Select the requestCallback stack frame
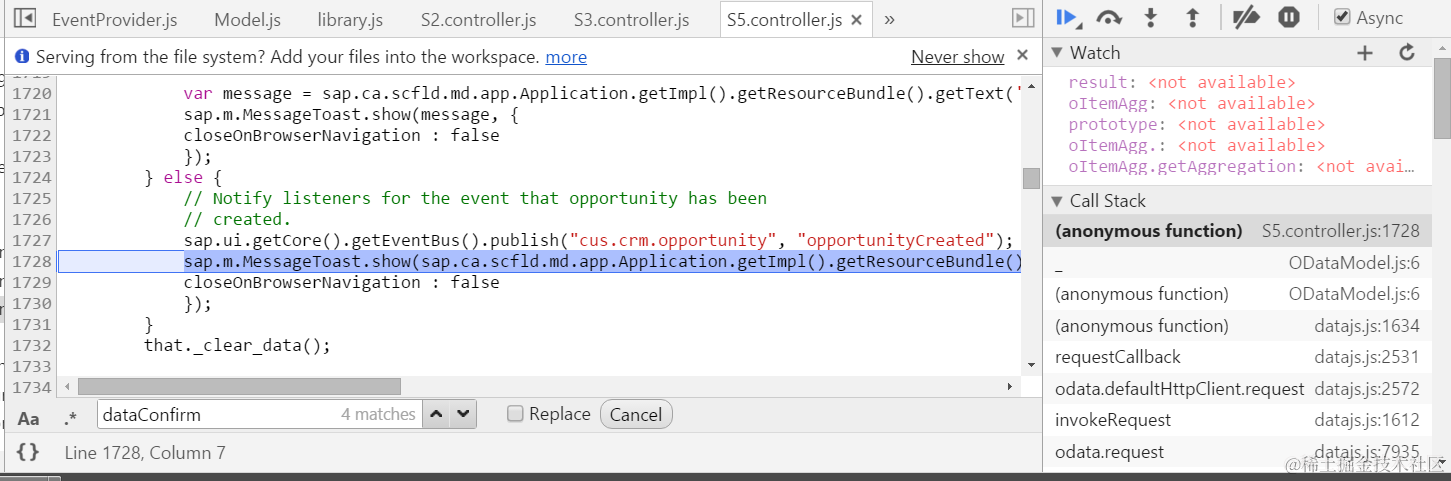1451x481 pixels. 1237,357
